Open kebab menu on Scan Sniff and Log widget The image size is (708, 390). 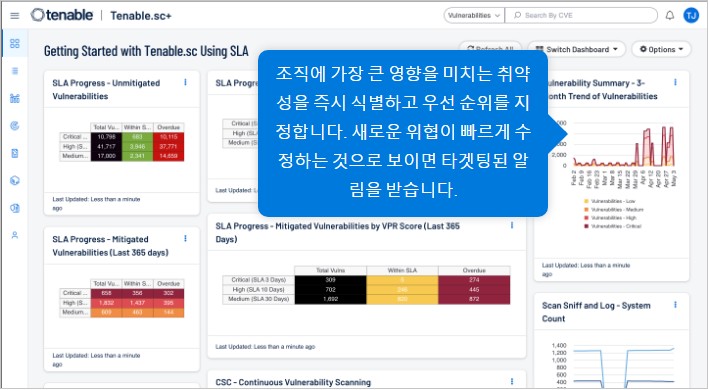[675, 305]
